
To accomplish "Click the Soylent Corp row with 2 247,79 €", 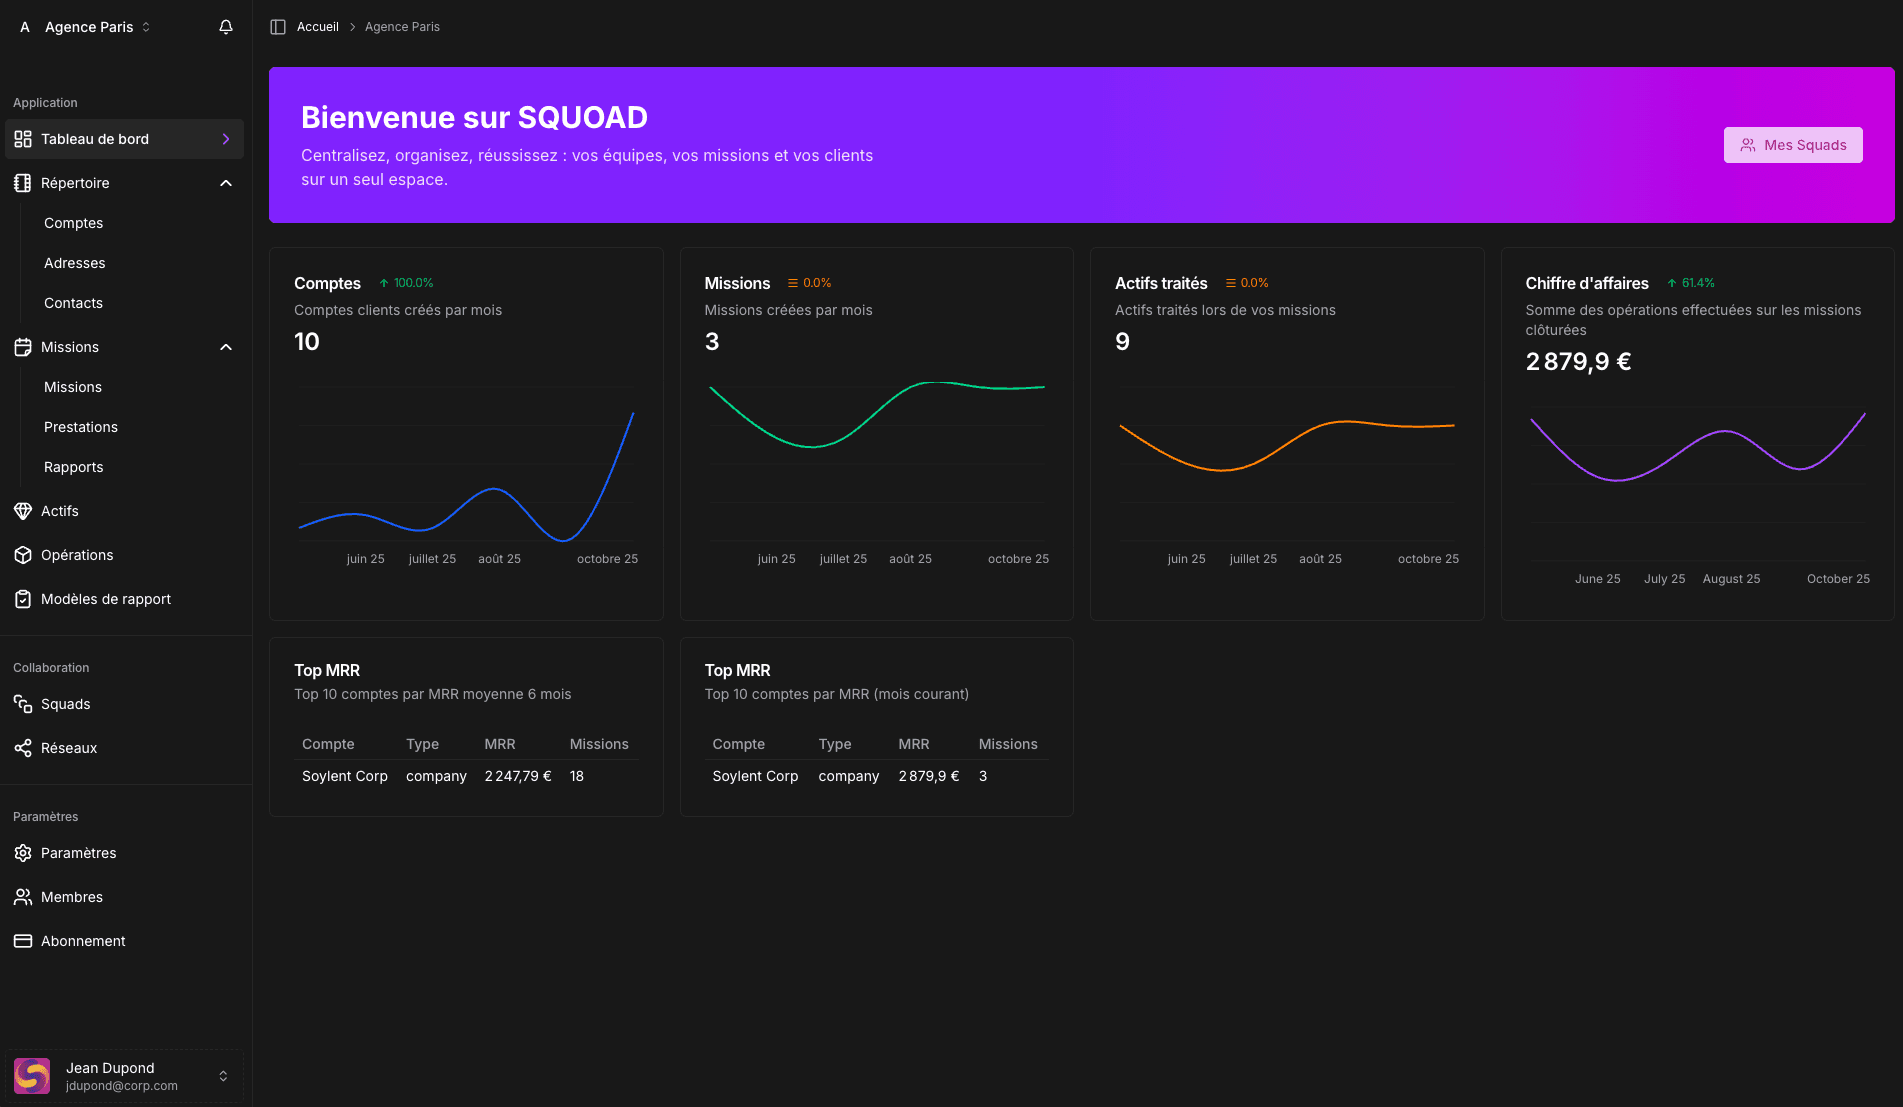I will [x=466, y=776].
